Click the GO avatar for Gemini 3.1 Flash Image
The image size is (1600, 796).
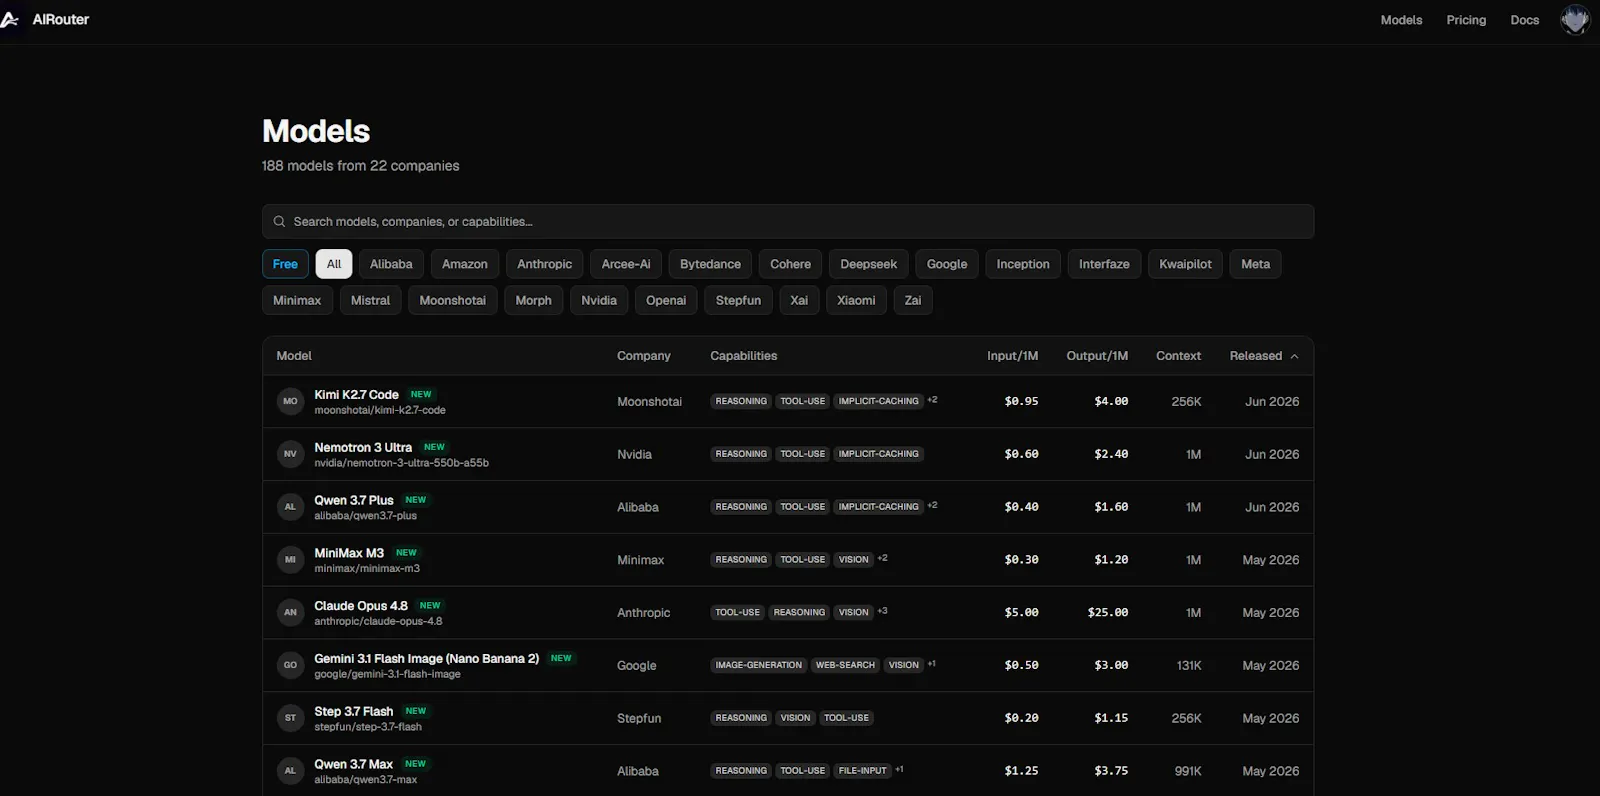(x=290, y=665)
